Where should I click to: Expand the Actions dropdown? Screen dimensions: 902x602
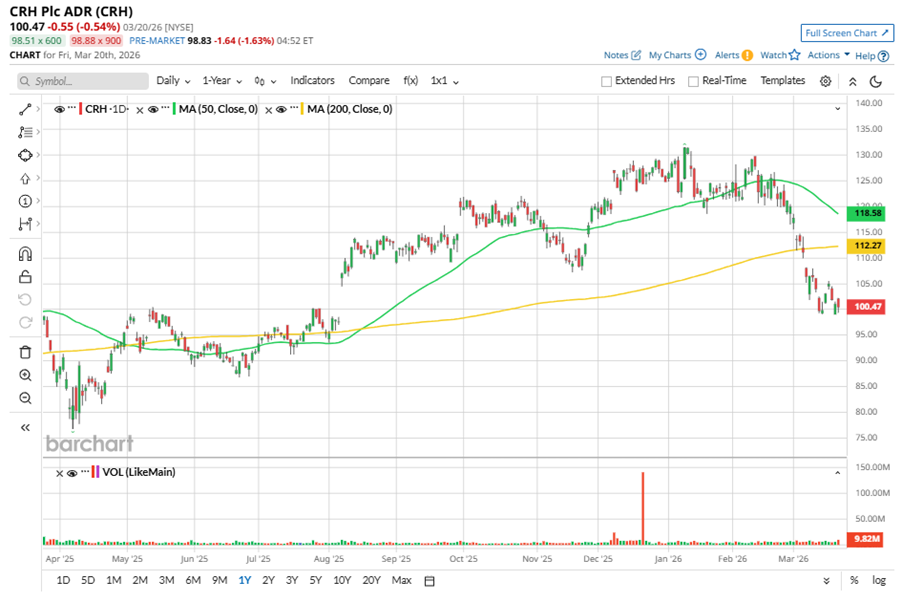tap(828, 55)
